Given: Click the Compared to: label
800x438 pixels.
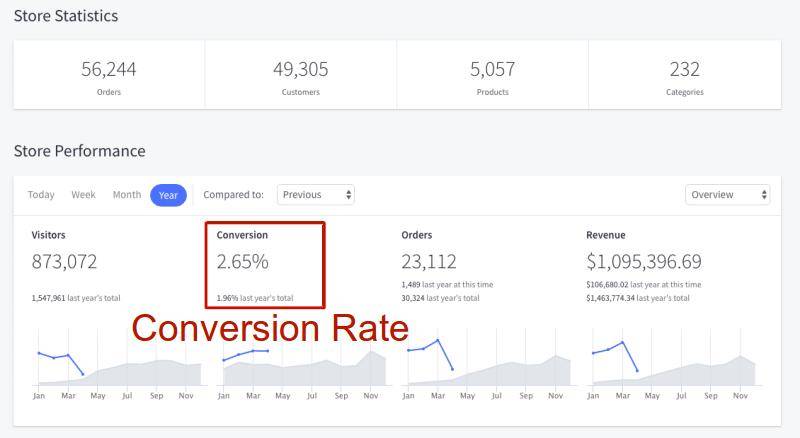Looking at the screenshot, I should coord(233,194).
